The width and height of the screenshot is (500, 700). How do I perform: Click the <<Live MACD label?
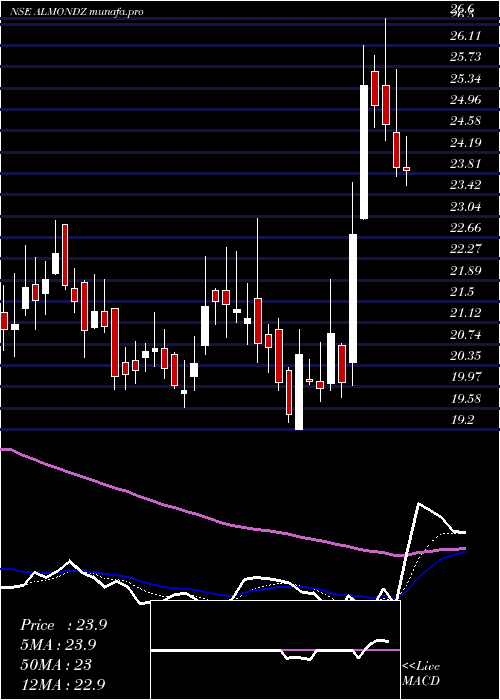point(421,674)
